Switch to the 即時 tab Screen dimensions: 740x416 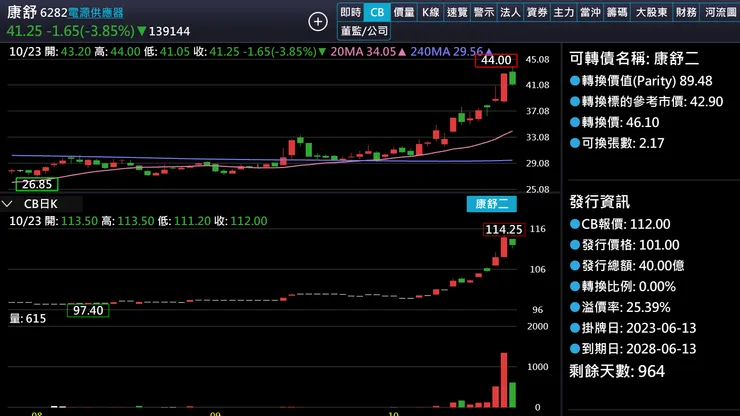[351, 12]
